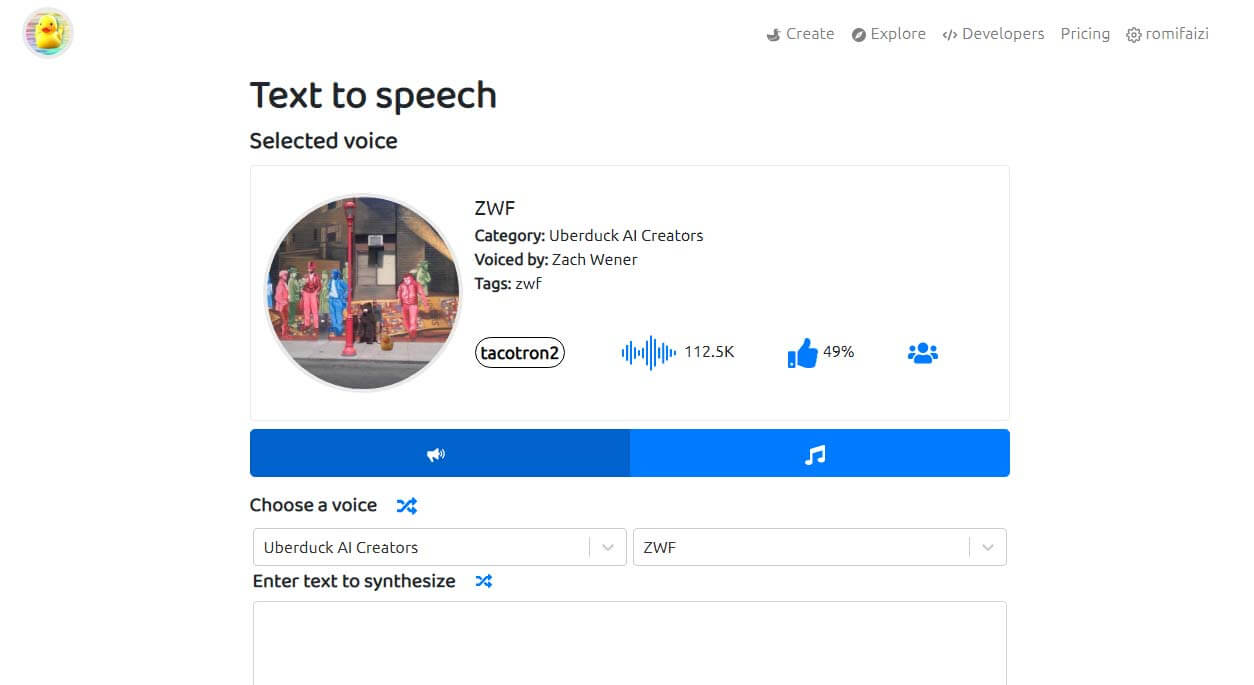Click the ZWF voice avatar image
1254x685 pixels.
[363, 292]
